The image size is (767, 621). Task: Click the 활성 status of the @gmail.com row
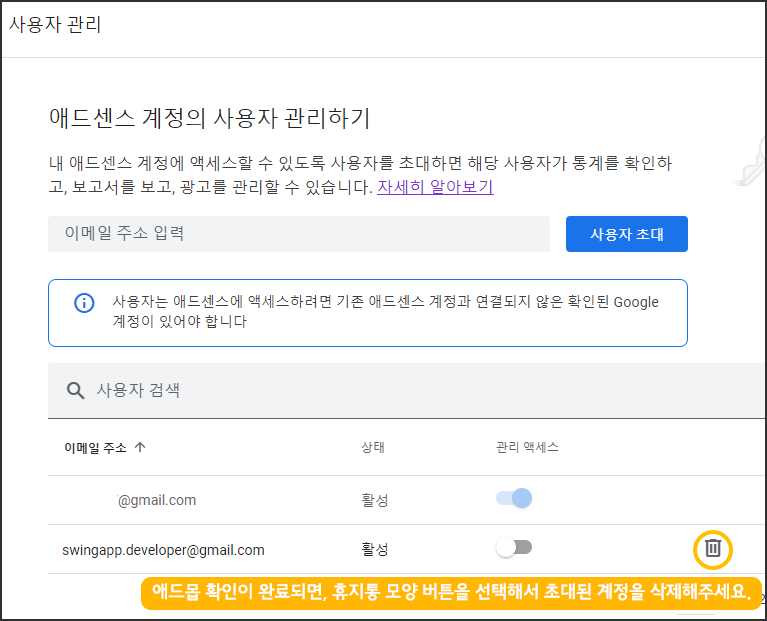[x=374, y=500]
